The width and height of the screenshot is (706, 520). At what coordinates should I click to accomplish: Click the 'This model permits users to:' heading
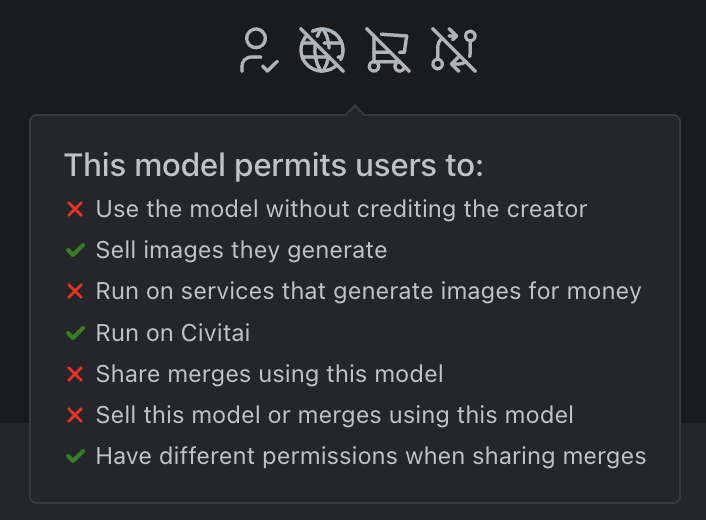point(273,166)
